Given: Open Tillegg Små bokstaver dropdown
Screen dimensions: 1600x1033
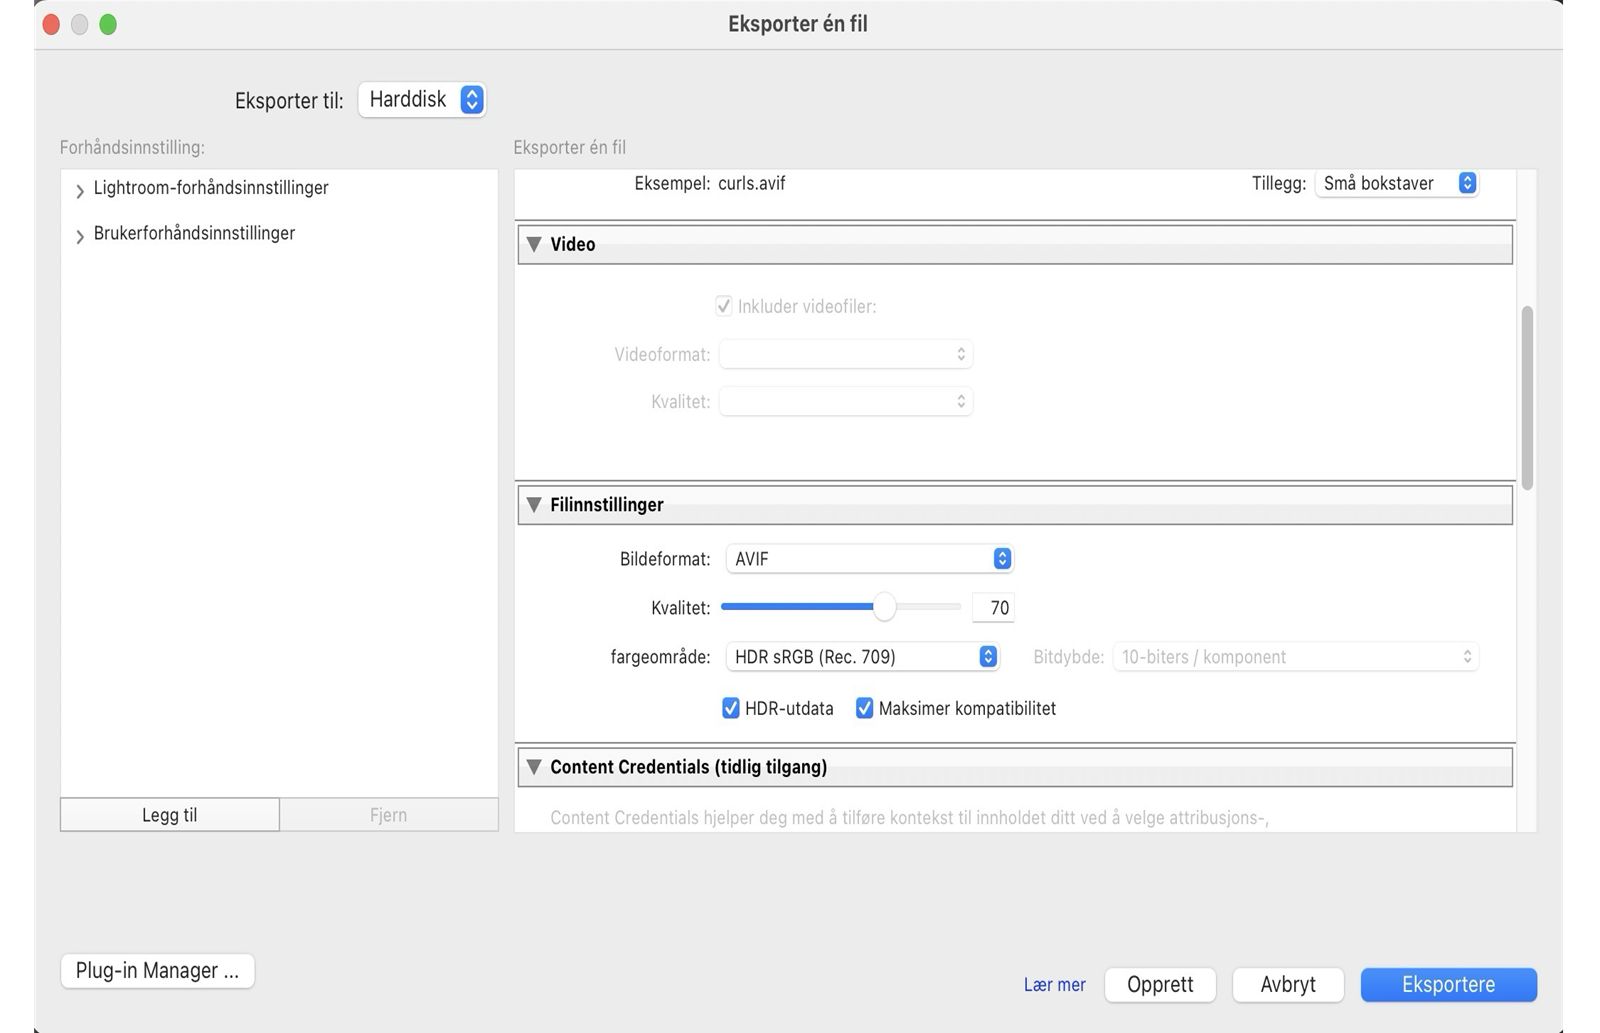Looking at the screenshot, I should point(1396,183).
